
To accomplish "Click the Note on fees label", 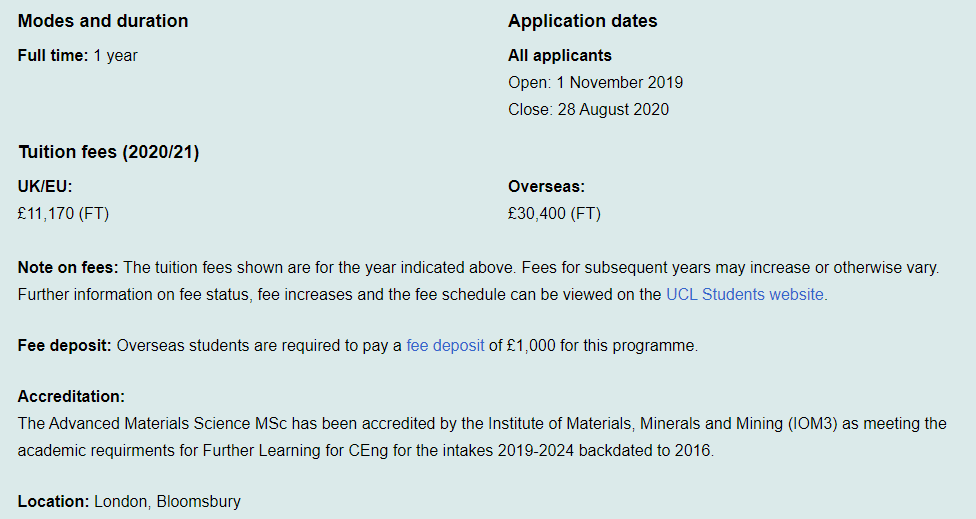I will [x=68, y=268].
